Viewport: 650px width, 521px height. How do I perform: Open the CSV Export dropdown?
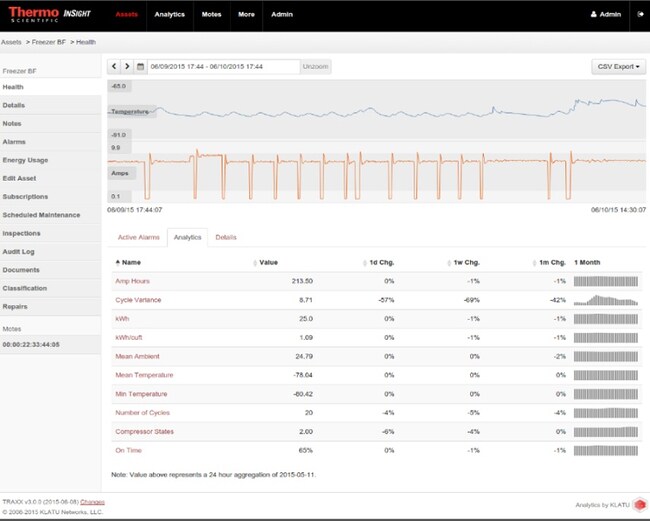(618, 66)
